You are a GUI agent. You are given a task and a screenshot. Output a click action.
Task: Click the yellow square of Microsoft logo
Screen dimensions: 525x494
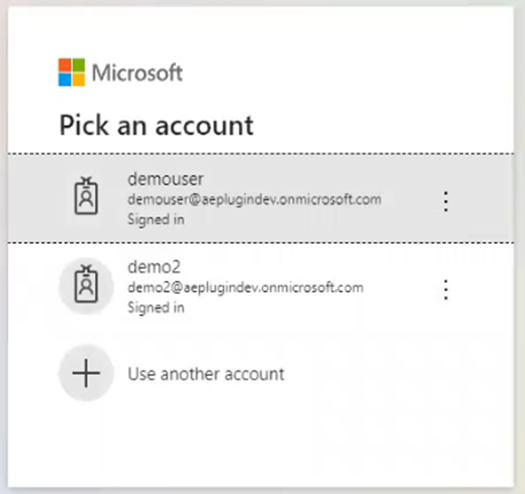coord(78,80)
